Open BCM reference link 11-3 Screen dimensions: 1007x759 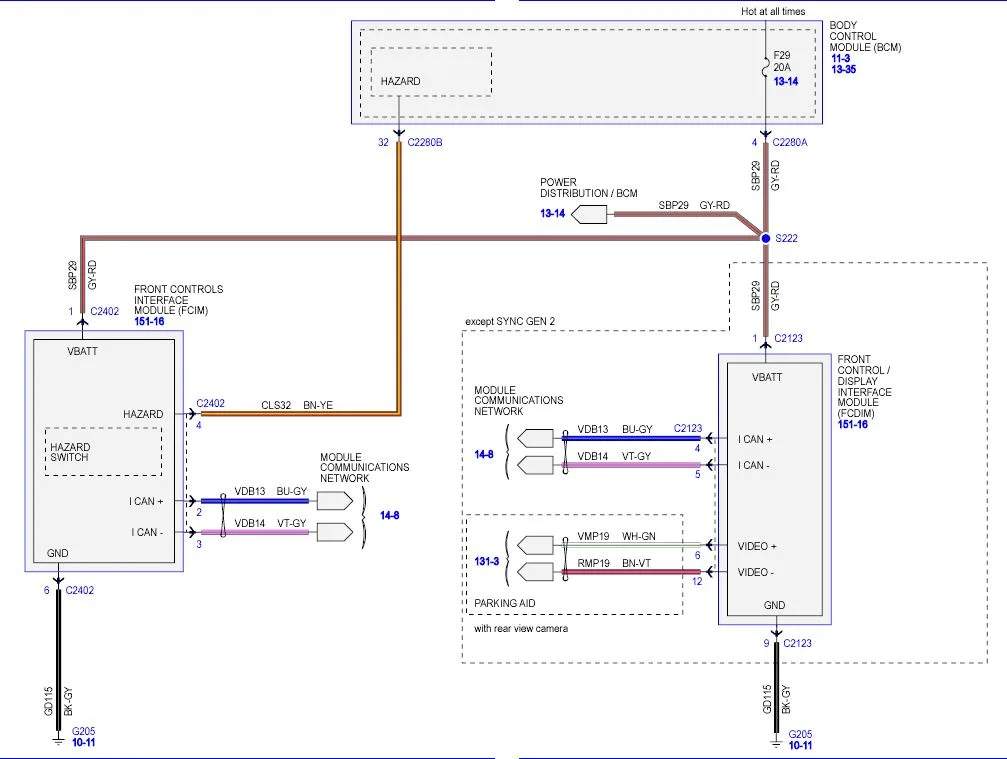840,58
